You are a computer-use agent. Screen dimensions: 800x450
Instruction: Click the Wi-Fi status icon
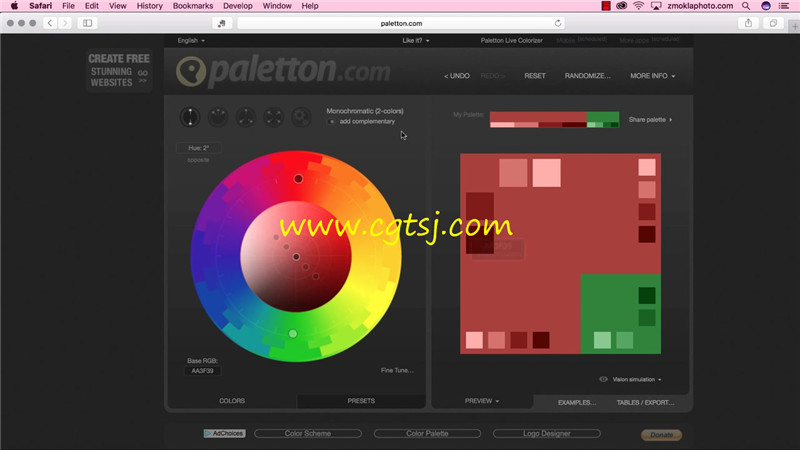click(638, 6)
